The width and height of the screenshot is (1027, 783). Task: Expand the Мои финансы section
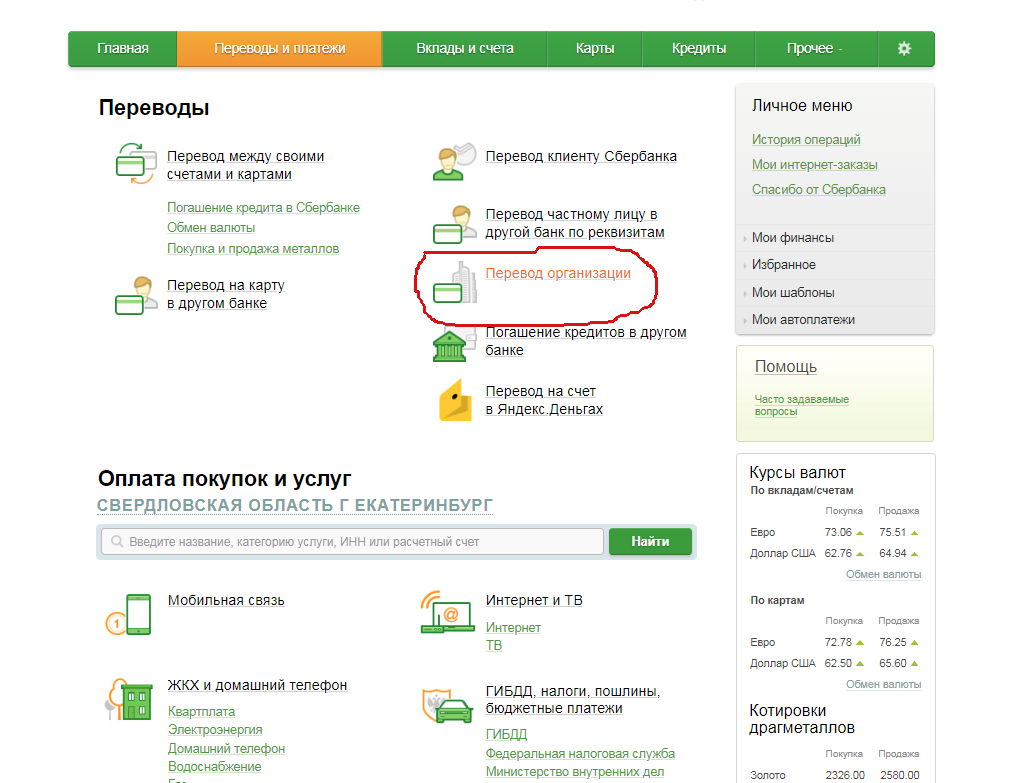pos(792,238)
